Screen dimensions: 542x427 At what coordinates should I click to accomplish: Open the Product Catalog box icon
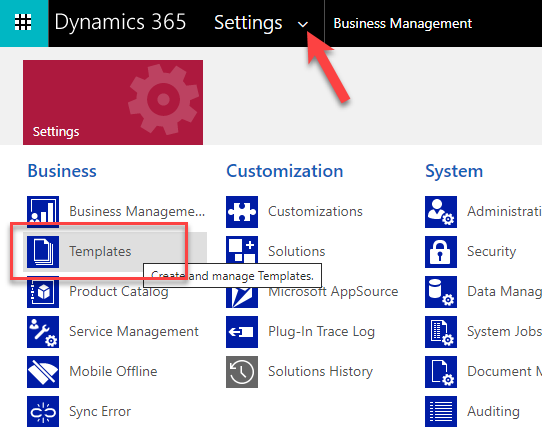click(43, 292)
